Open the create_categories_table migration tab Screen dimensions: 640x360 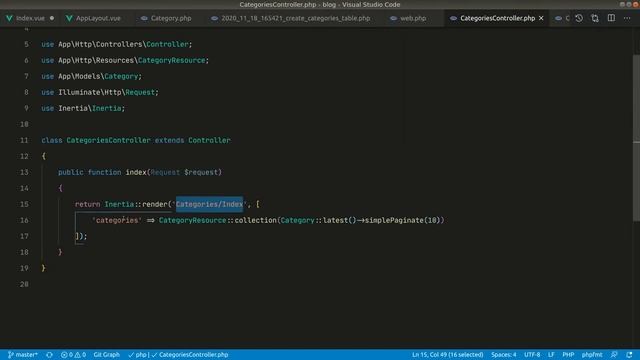click(x=296, y=18)
